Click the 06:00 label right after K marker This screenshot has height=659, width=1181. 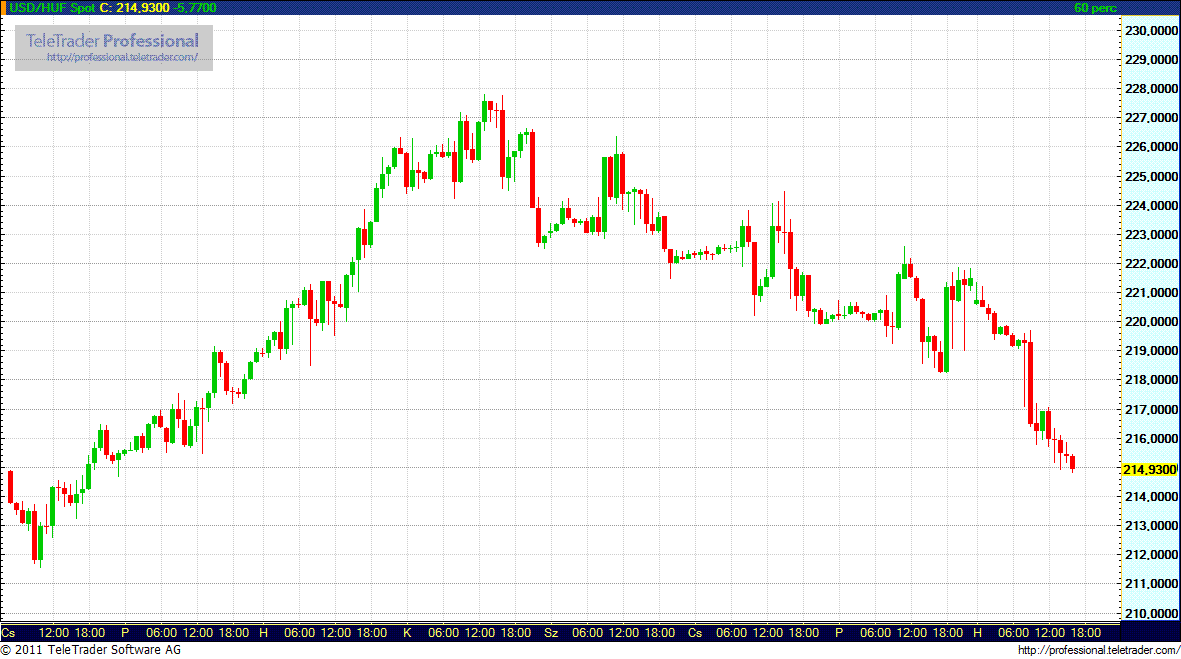click(443, 633)
